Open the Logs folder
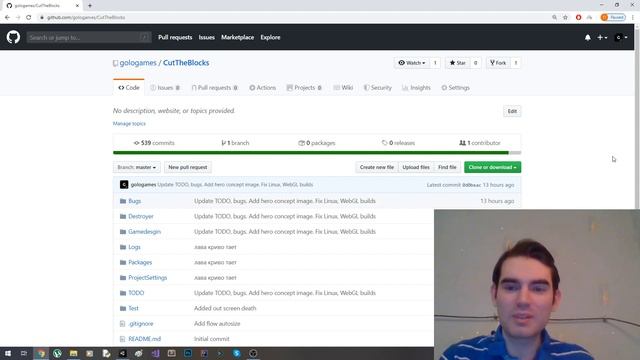 134,247
